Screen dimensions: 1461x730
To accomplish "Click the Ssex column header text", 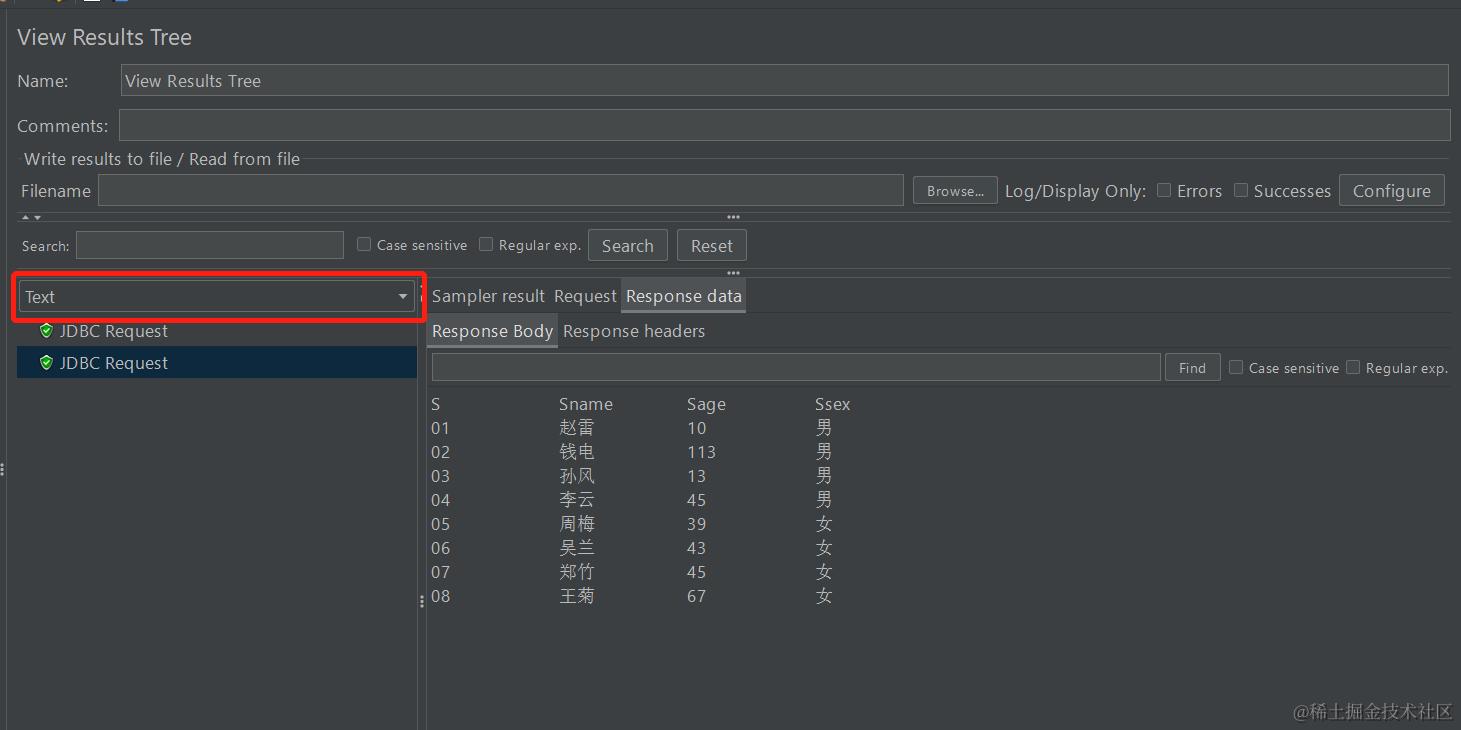I will coord(832,404).
